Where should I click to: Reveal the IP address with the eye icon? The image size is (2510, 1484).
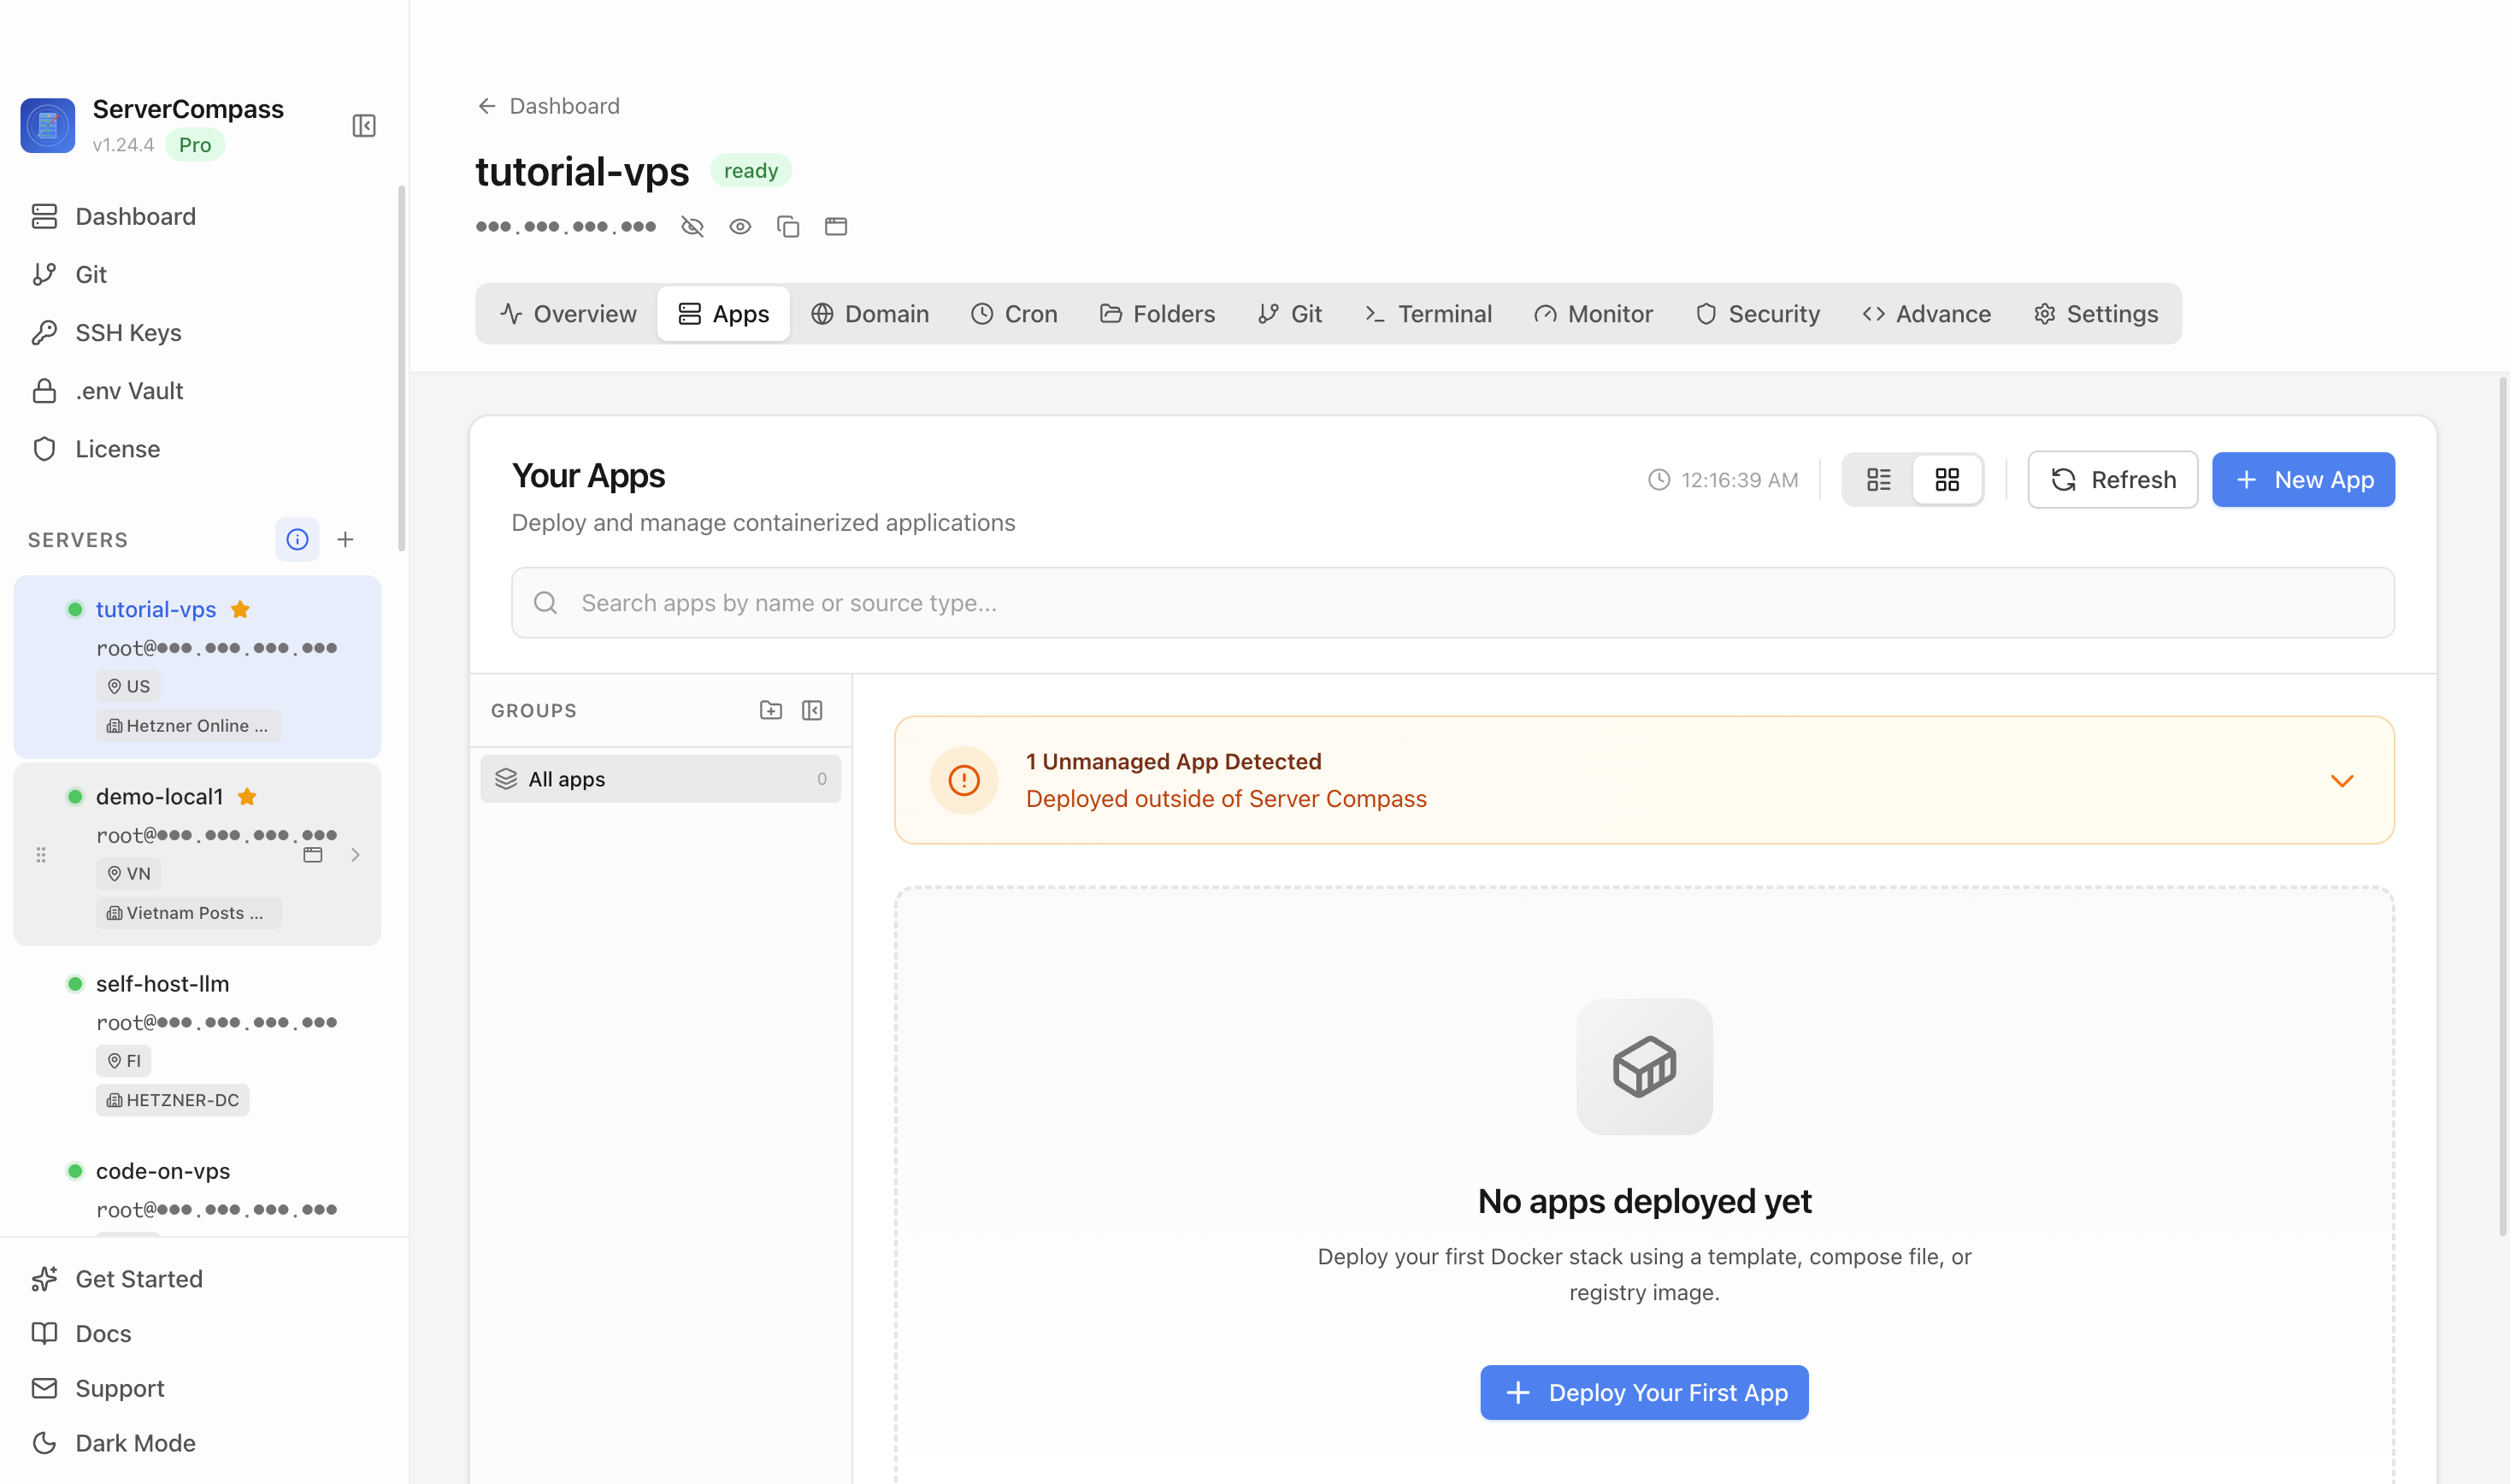click(x=740, y=227)
